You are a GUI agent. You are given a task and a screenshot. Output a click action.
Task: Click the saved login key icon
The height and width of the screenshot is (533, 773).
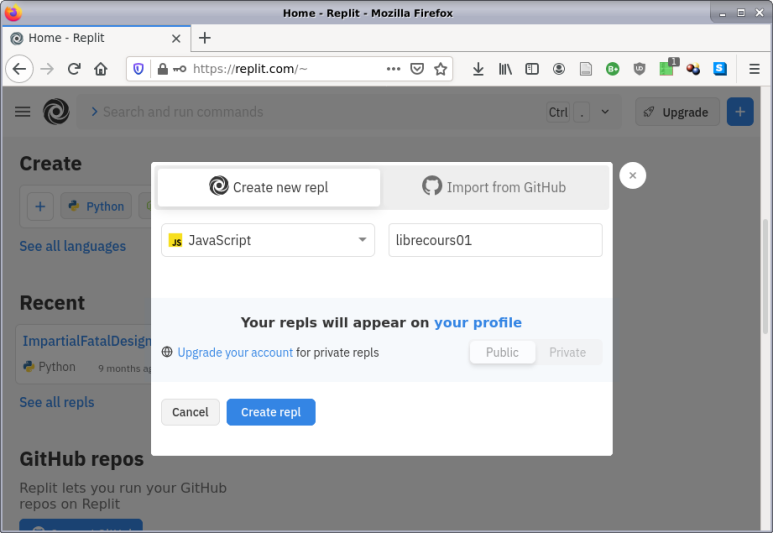tap(179, 69)
